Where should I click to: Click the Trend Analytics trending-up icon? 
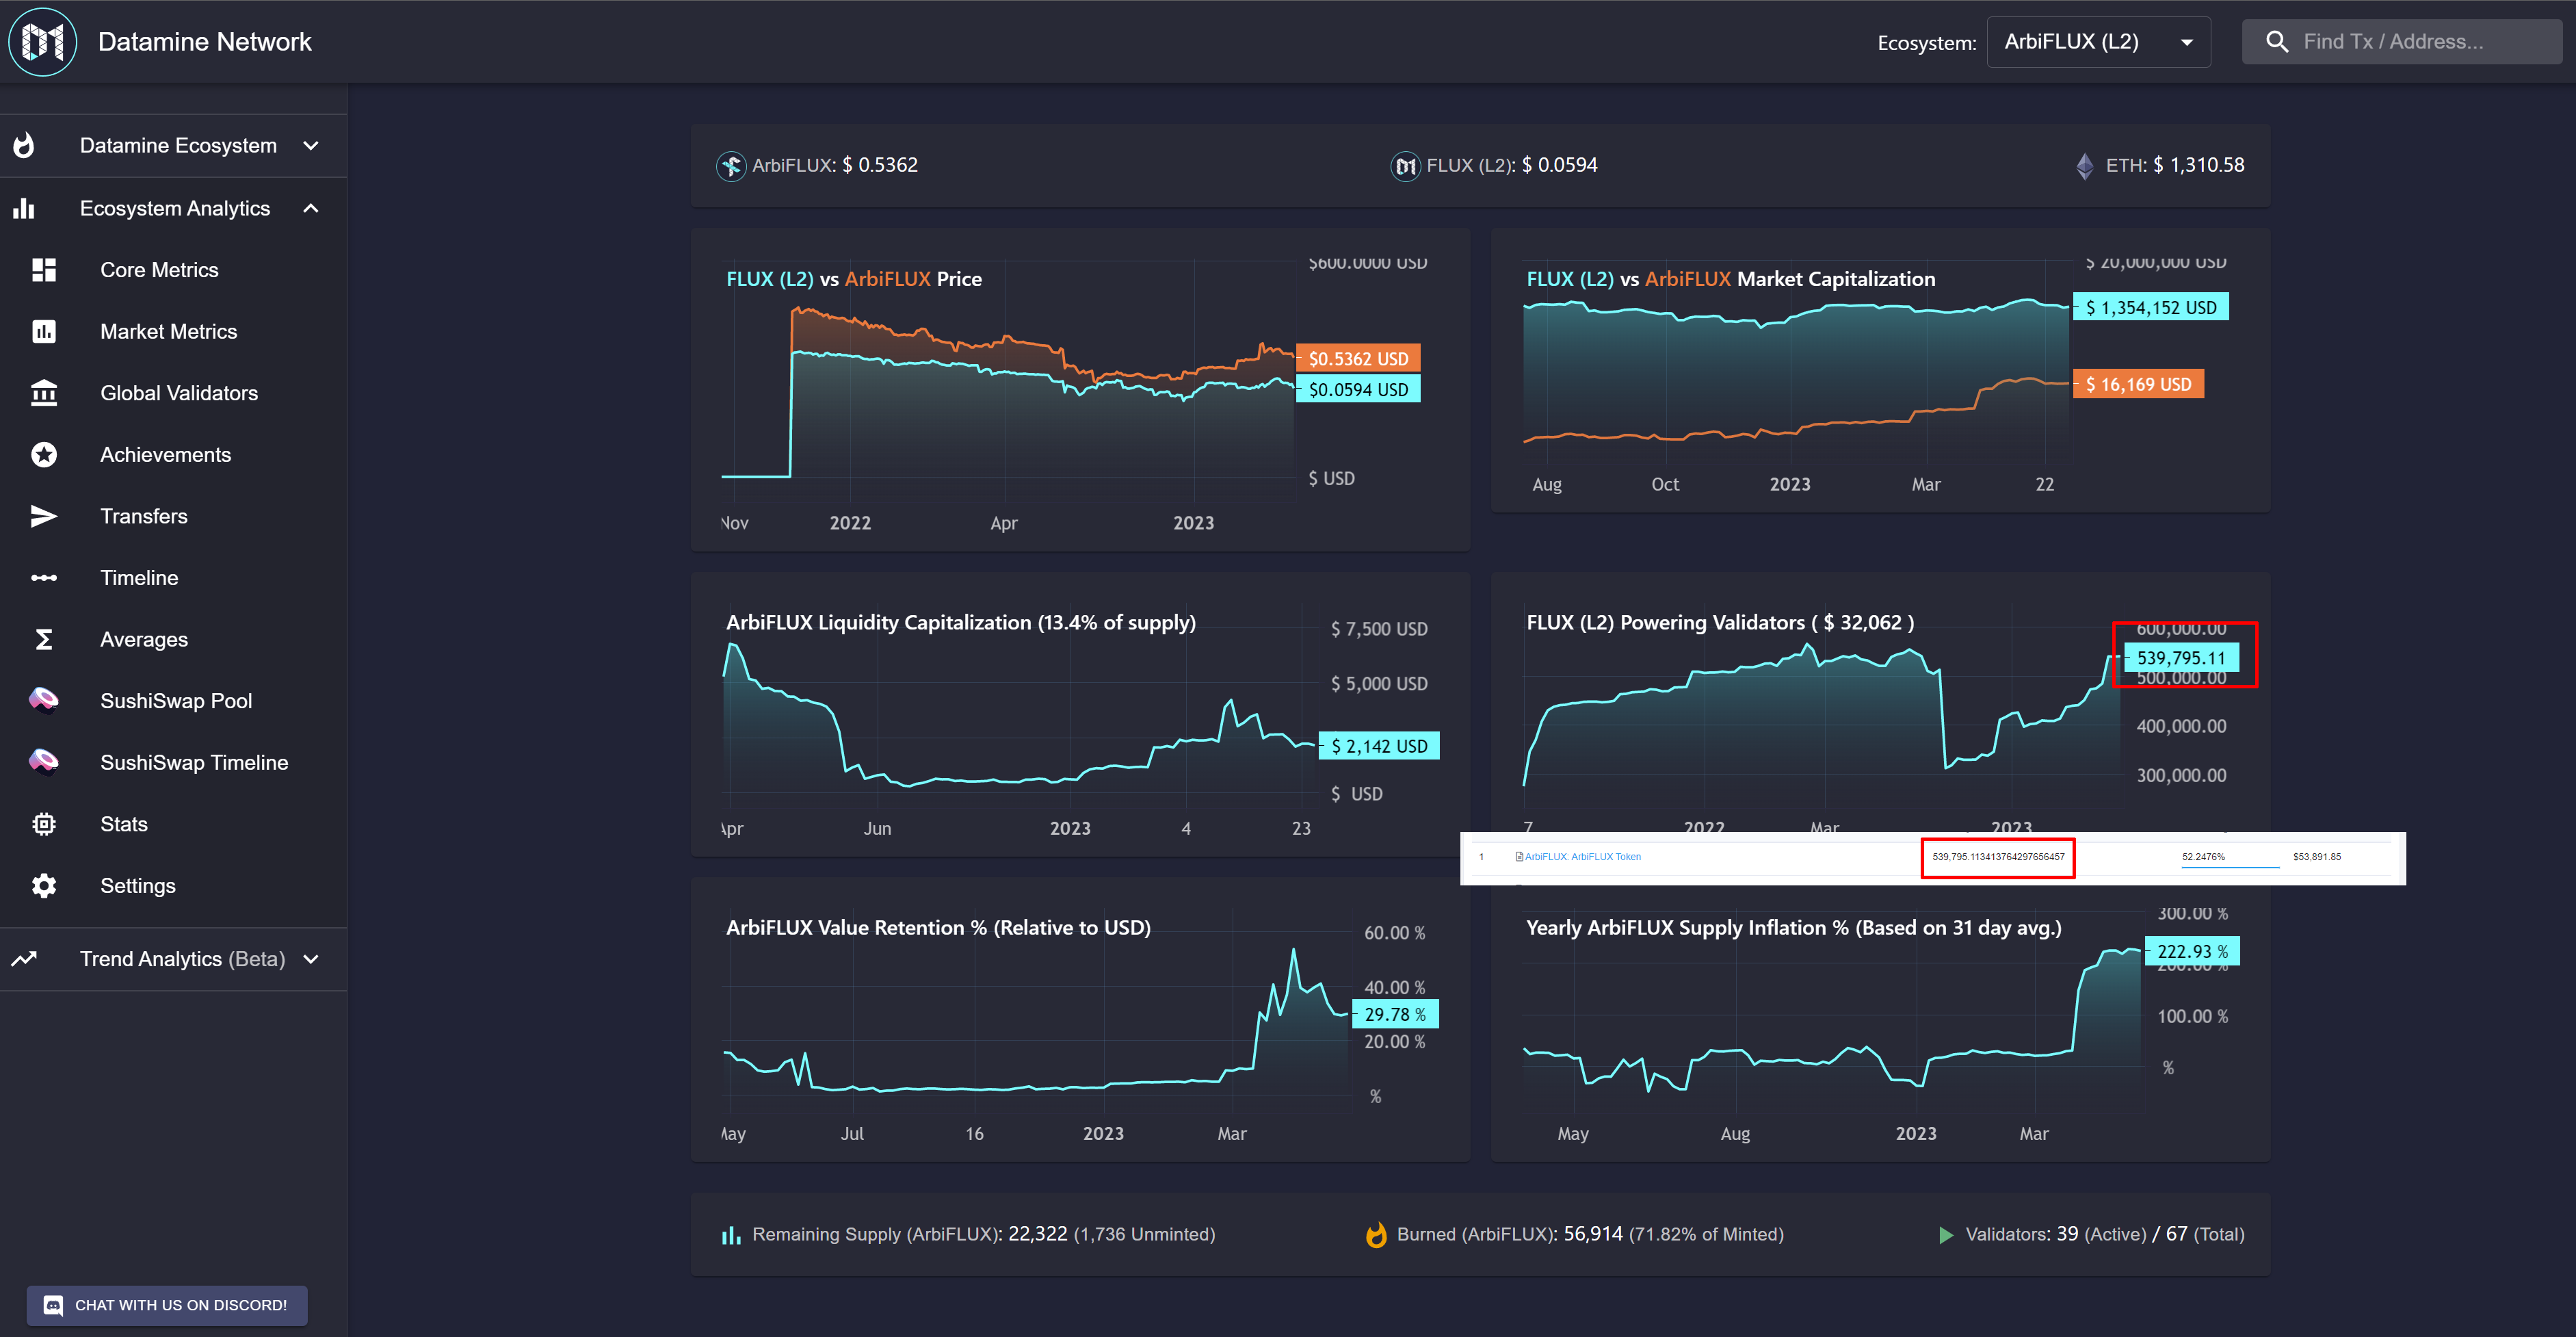pyautogui.click(x=24, y=959)
